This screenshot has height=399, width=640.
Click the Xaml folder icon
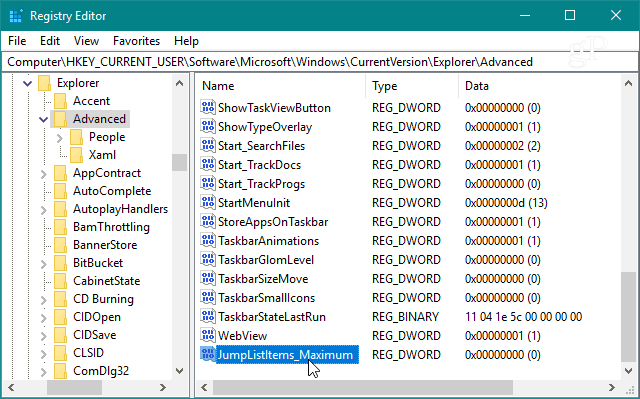coord(76,155)
